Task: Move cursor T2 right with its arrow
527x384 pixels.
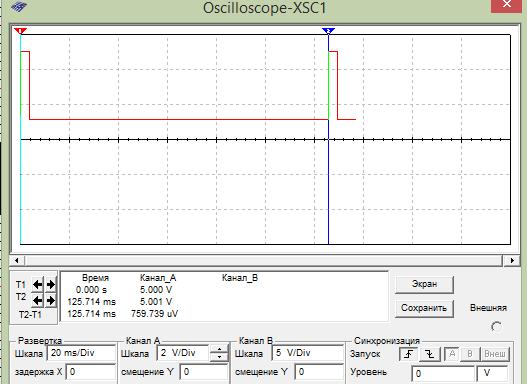Action: tap(51, 300)
